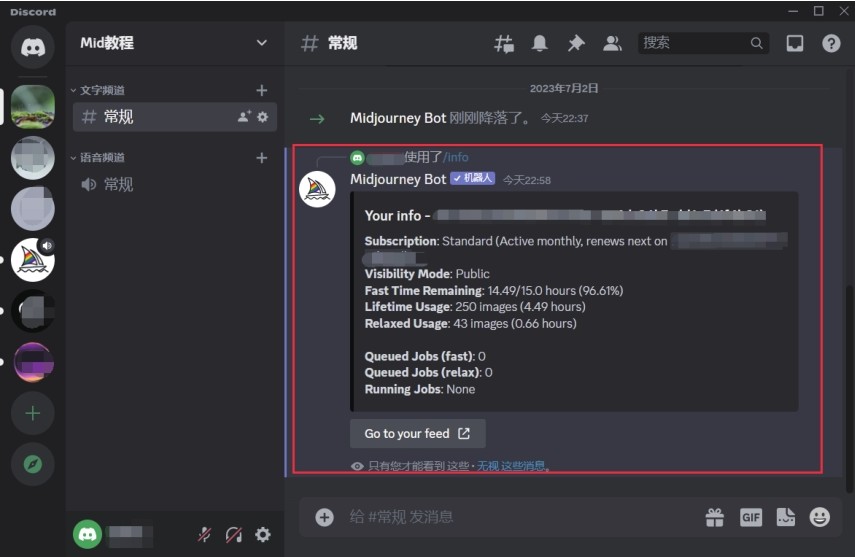Screen dimensions: 855x557
Task: Explore discoverable servers compass icon
Action: pos(33,465)
